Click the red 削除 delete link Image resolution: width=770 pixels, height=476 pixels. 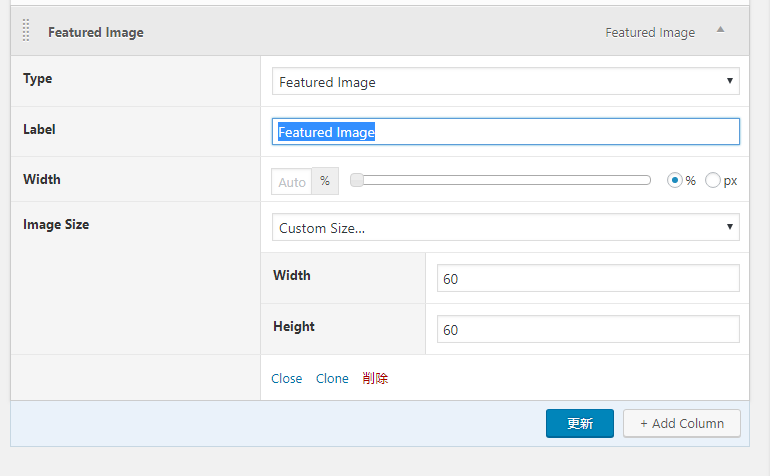coord(375,378)
